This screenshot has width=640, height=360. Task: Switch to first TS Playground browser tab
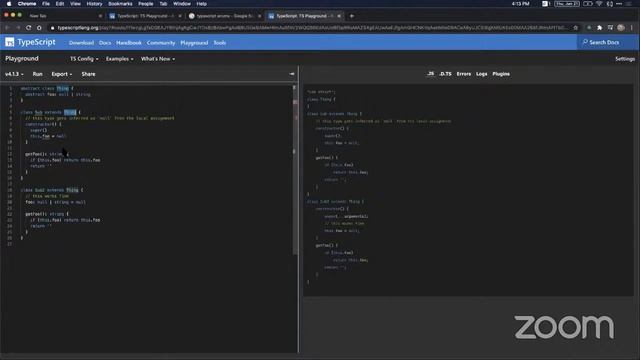point(144,16)
